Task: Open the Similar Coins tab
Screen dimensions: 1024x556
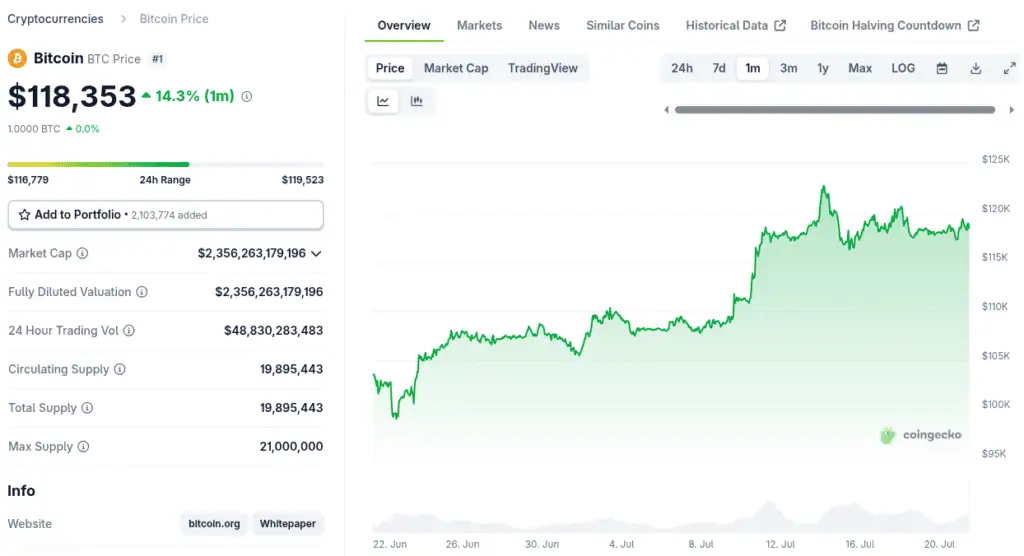Action: click(x=622, y=25)
